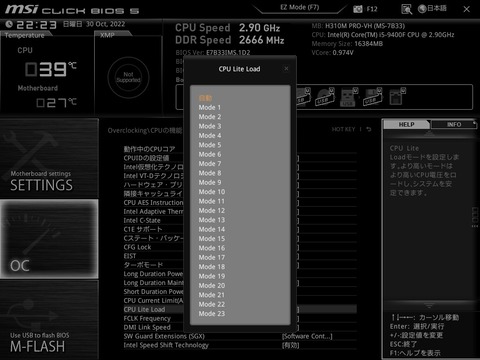Switch to the HELP tab
The width and height of the screenshot is (480, 360).
pos(406,124)
